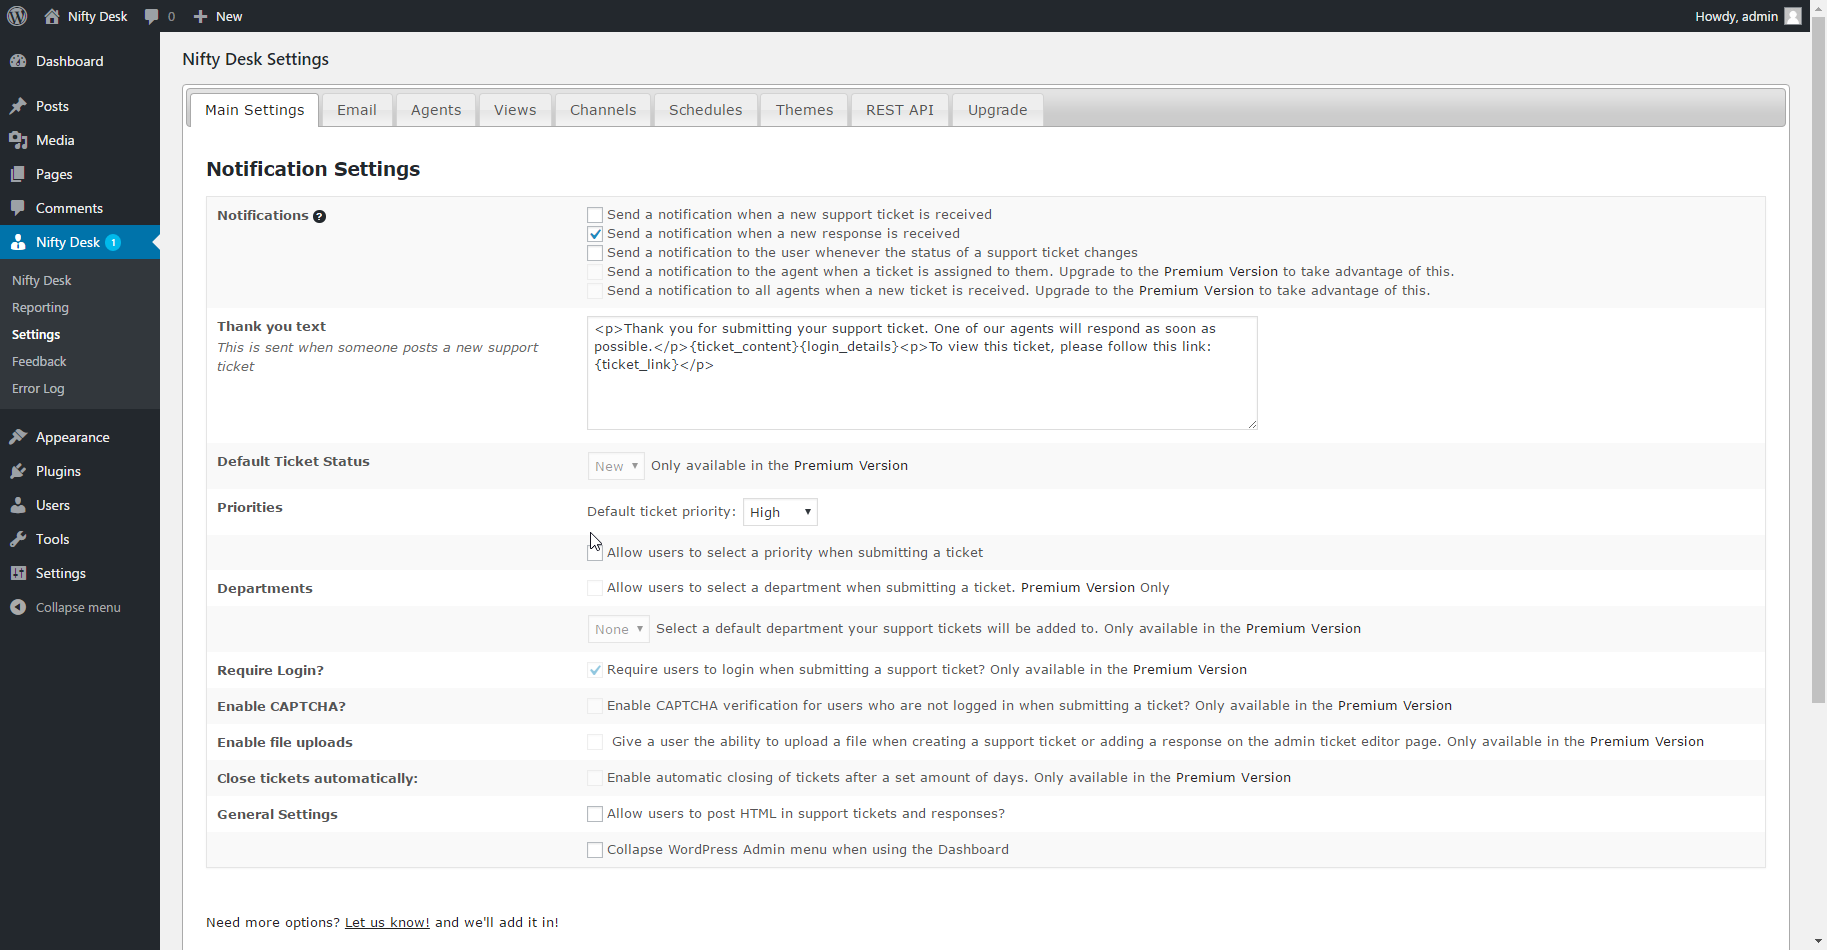Click the Notifications help question-mark icon
Screen dimensions: 1827x950
click(x=319, y=216)
